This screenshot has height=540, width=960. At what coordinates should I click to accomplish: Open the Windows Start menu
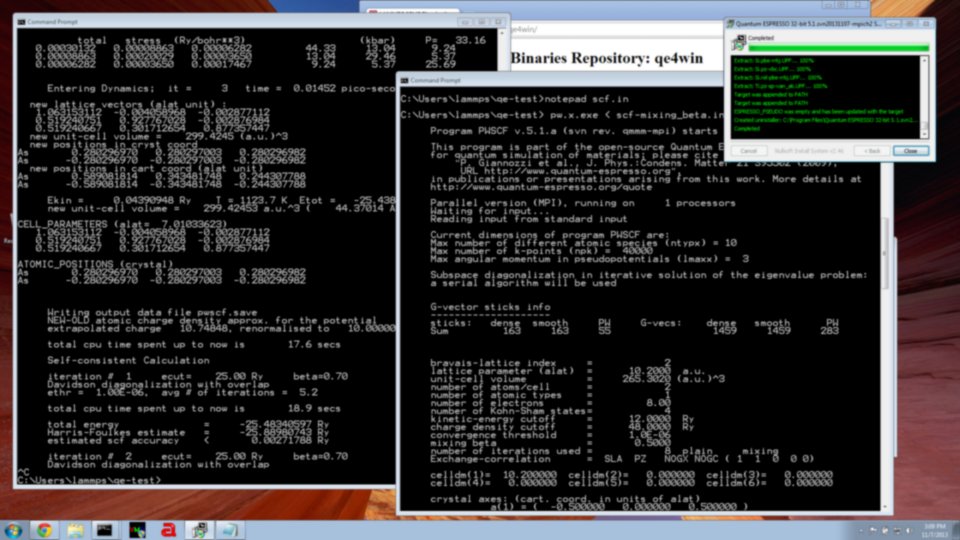tap(14, 529)
